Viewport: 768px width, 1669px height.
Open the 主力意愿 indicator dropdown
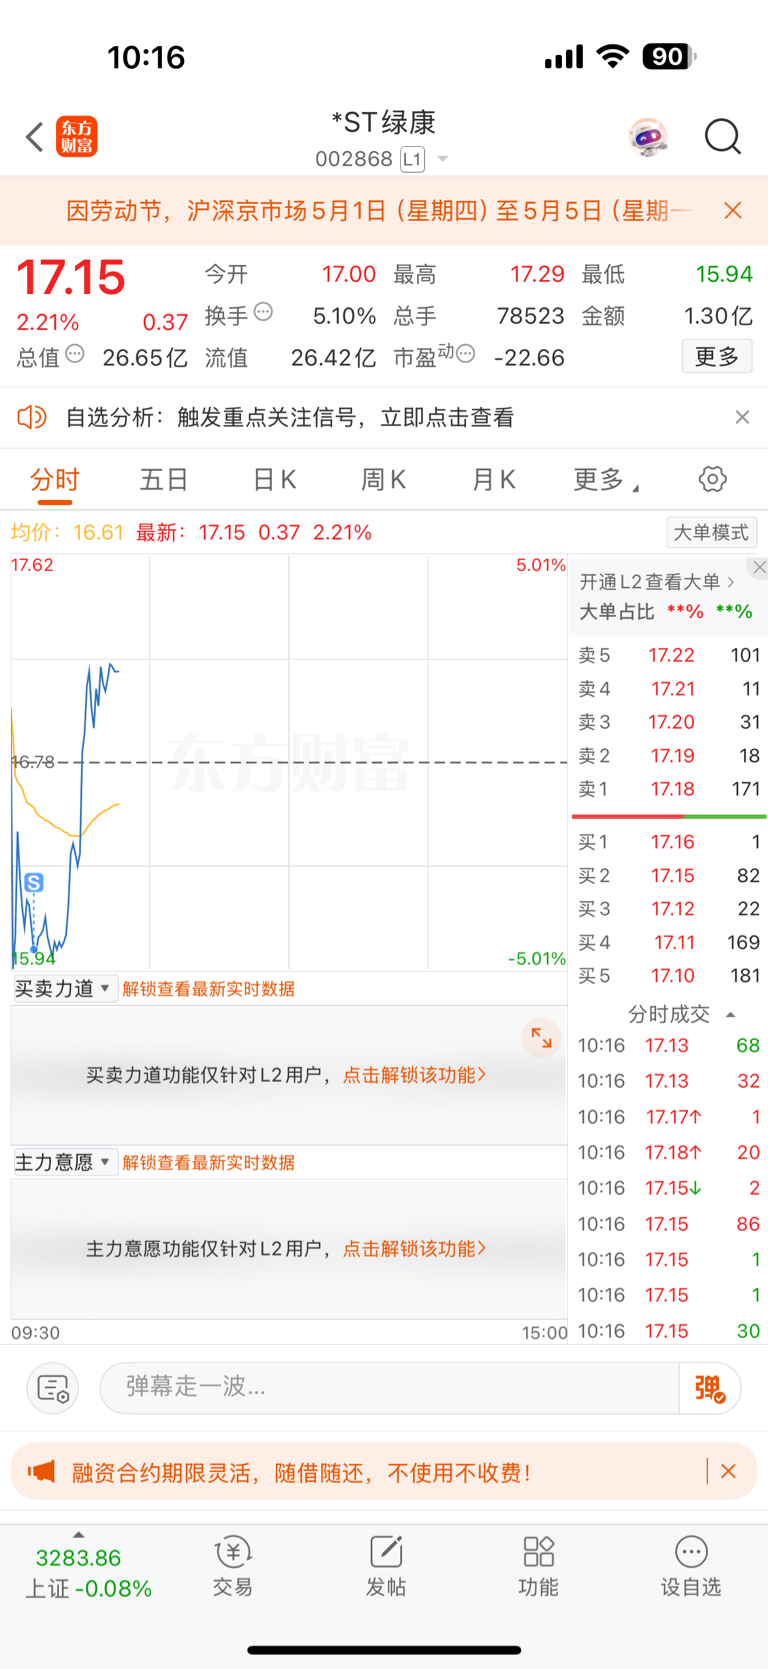64,1162
